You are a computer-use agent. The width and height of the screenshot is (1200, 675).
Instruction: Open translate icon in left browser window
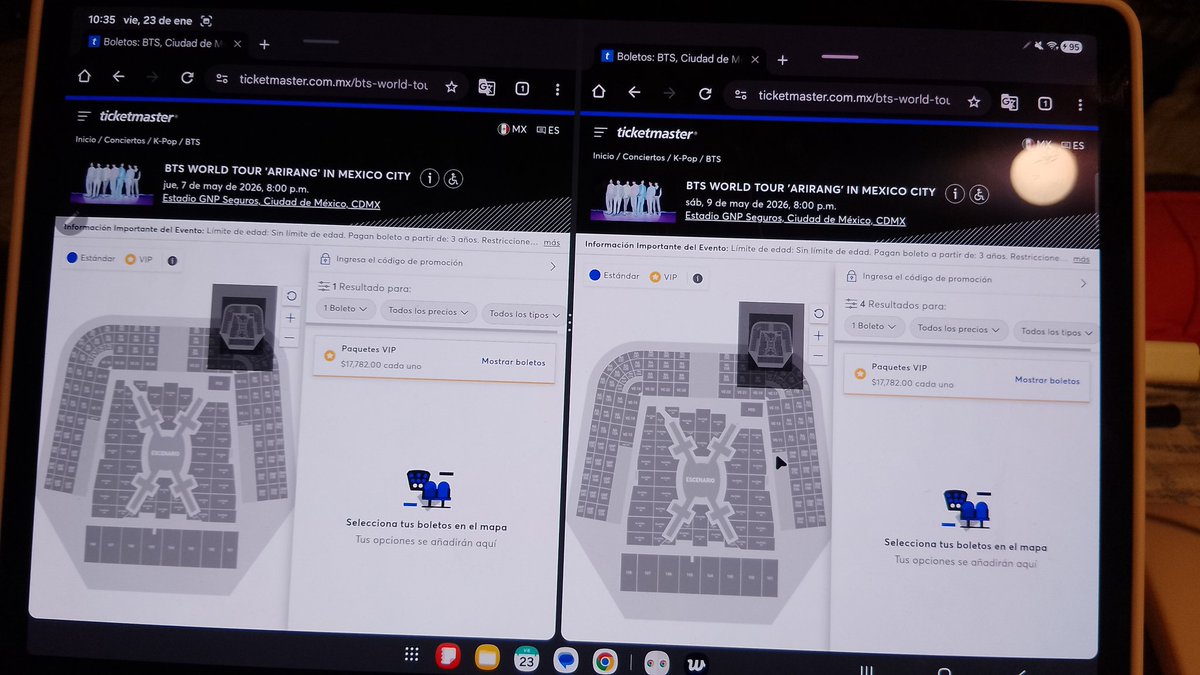pyautogui.click(x=487, y=88)
